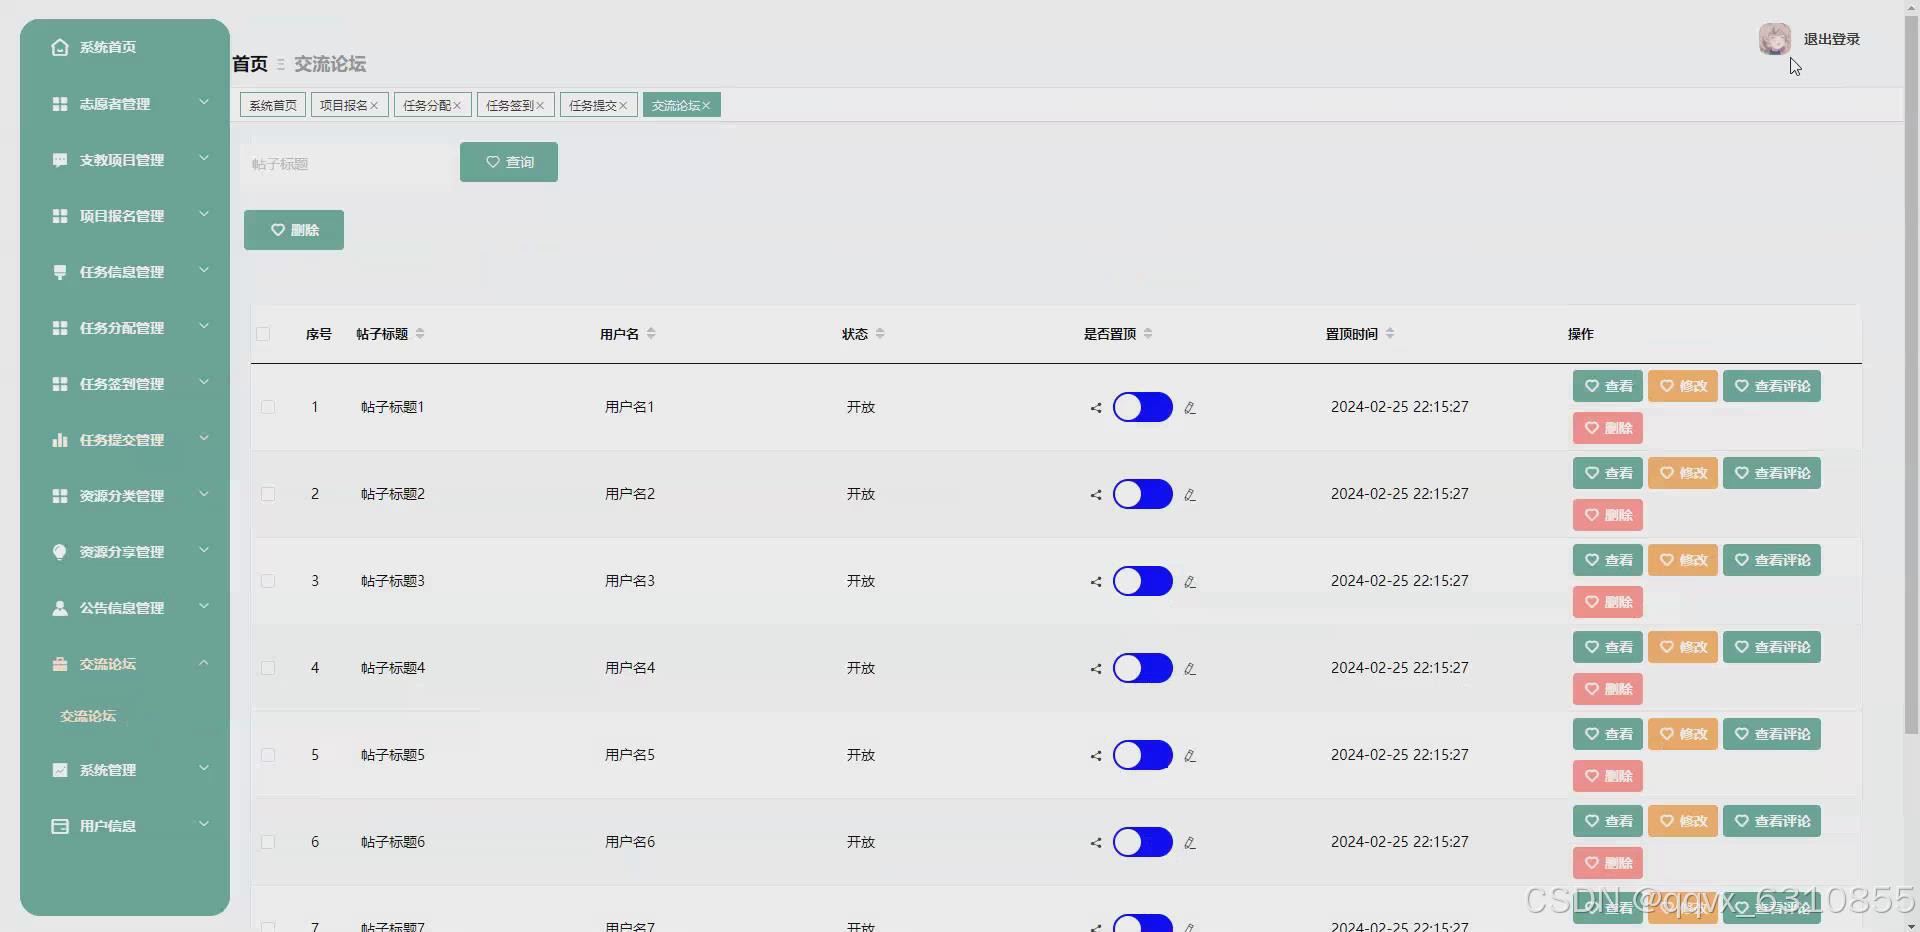Check the checkbox for row 6
This screenshot has width=1920, height=932.
(x=268, y=842)
